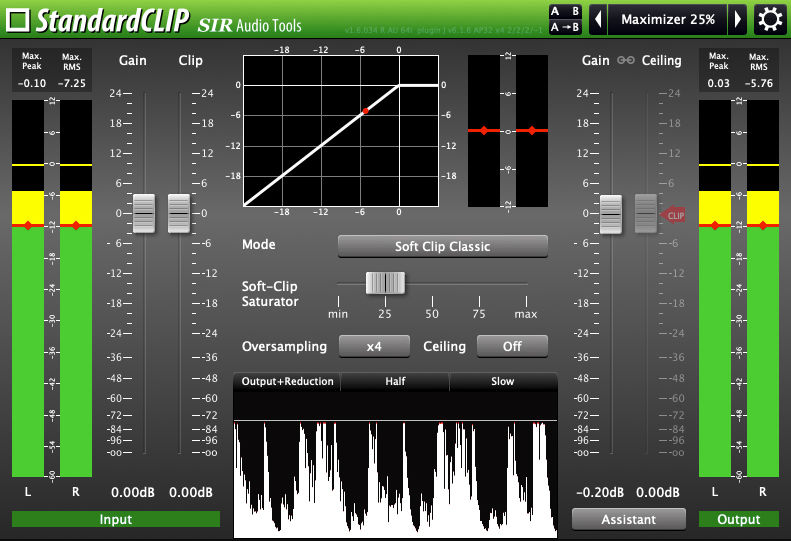
Task: Toggle the Ceiling Off button
Action: 512,346
